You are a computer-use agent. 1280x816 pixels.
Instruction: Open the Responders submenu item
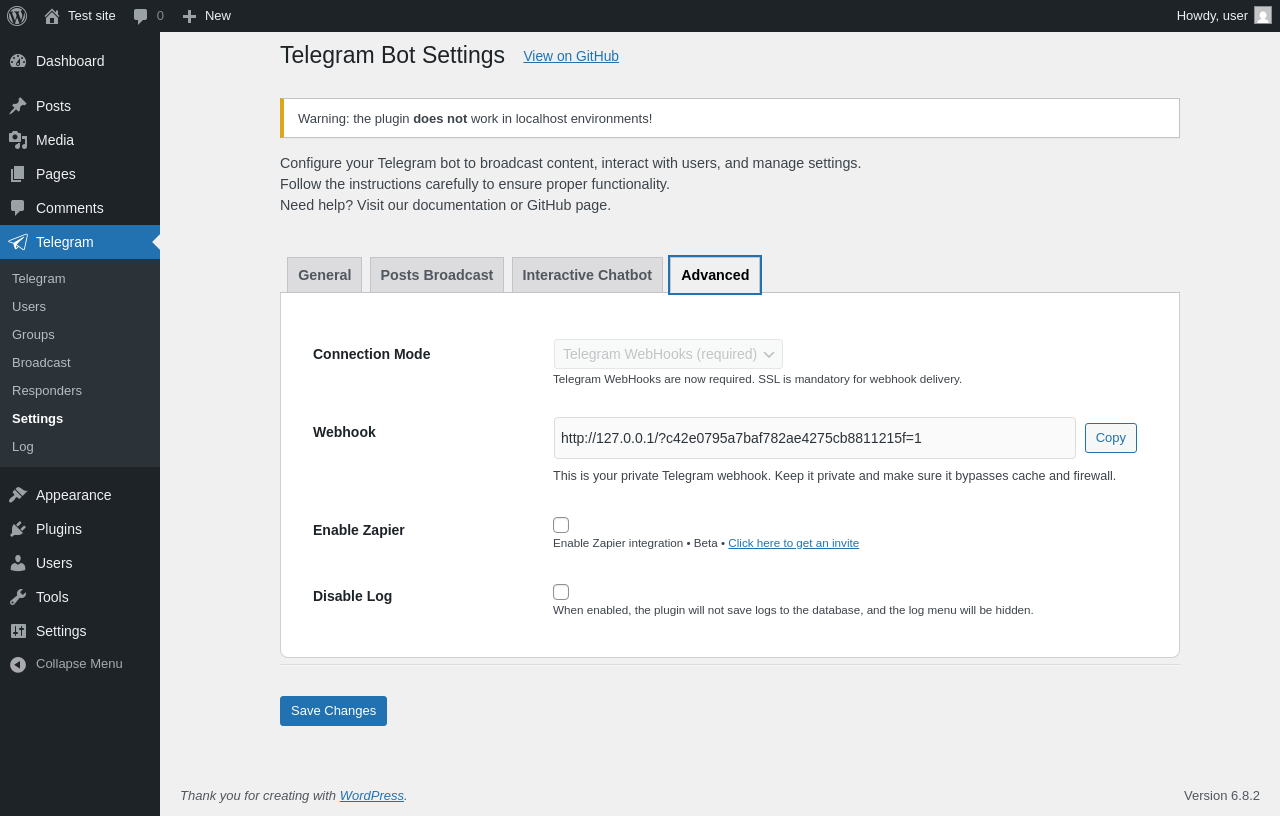pos(47,390)
